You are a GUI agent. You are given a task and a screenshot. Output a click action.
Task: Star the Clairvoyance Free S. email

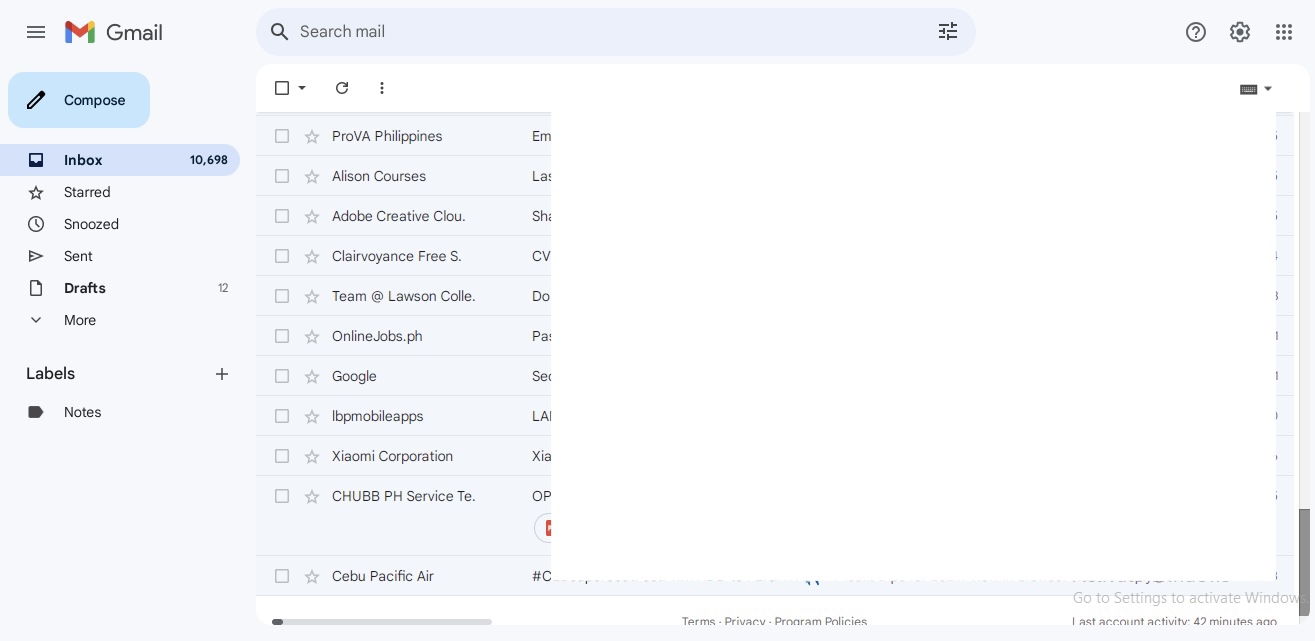(x=312, y=256)
